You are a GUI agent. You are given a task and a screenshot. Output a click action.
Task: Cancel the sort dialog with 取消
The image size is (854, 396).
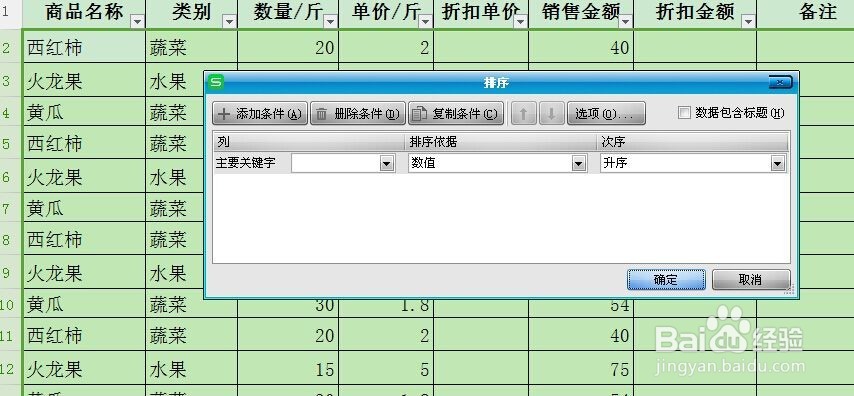[751, 279]
